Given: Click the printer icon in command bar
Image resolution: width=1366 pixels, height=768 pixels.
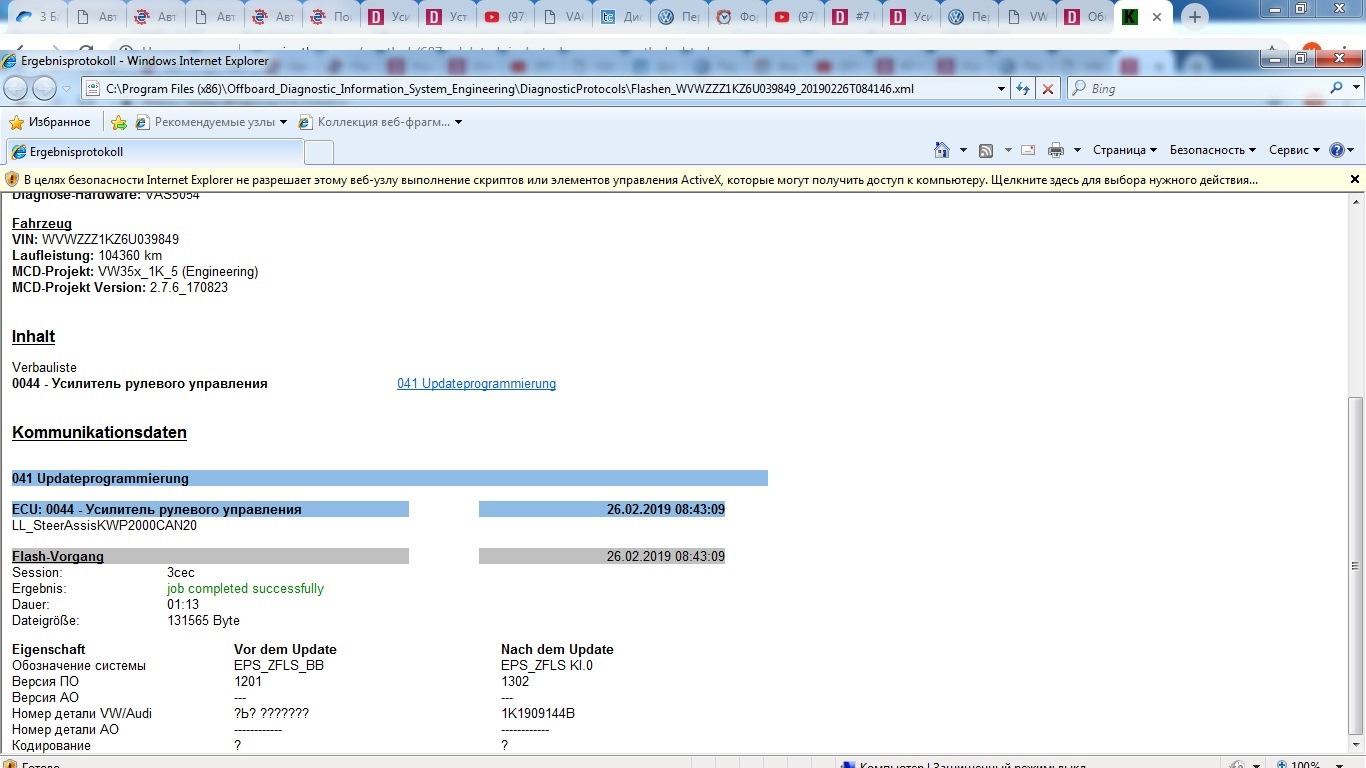Looking at the screenshot, I should point(1055,150).
